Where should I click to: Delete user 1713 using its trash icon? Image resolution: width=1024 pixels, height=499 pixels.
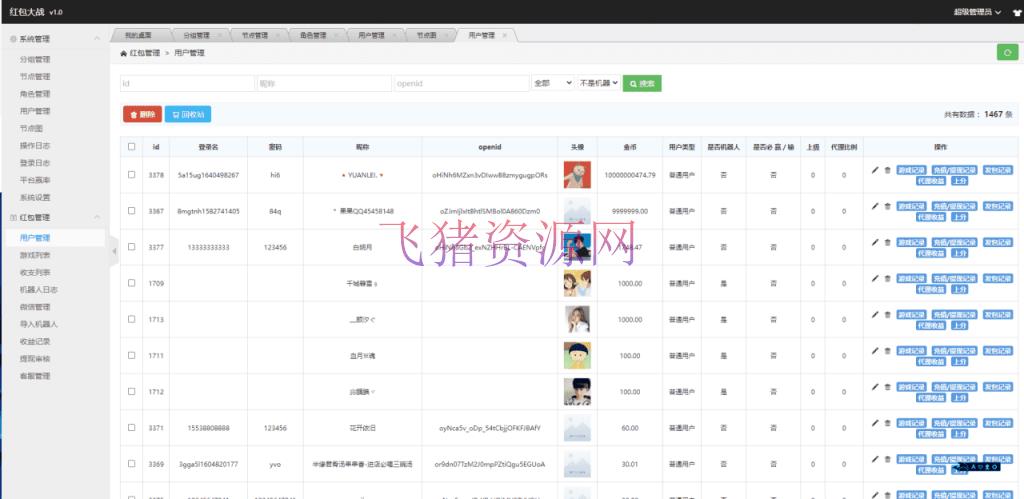[888, 314]
